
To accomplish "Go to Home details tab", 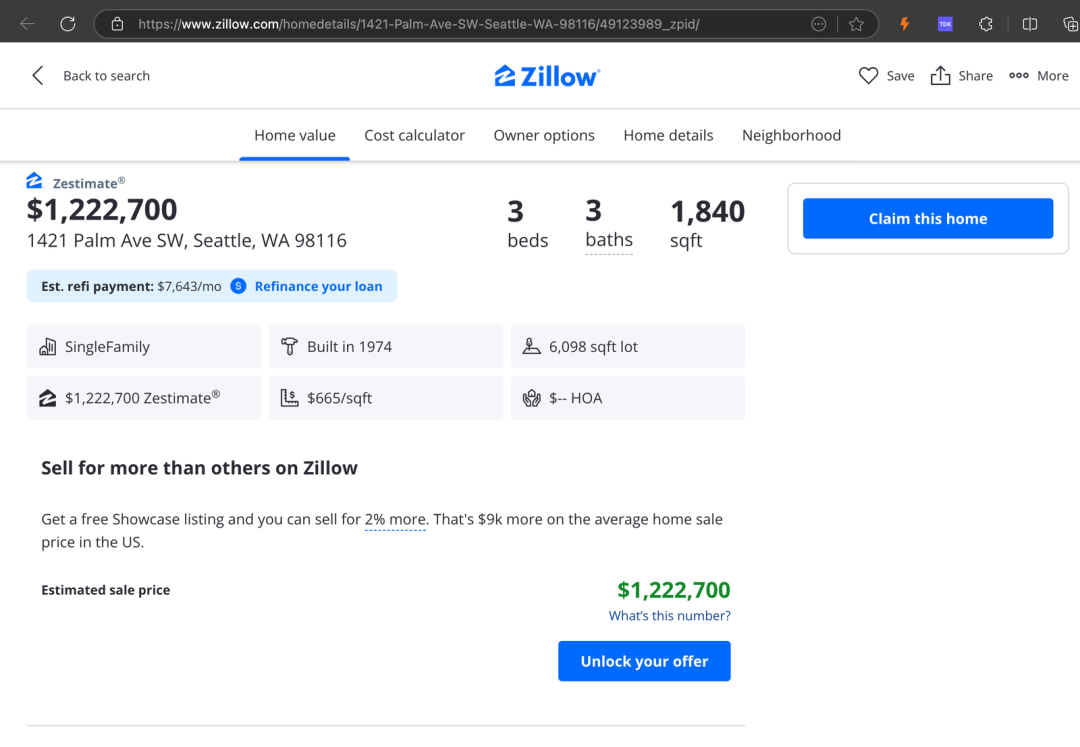I will click(x=668, y=136).
